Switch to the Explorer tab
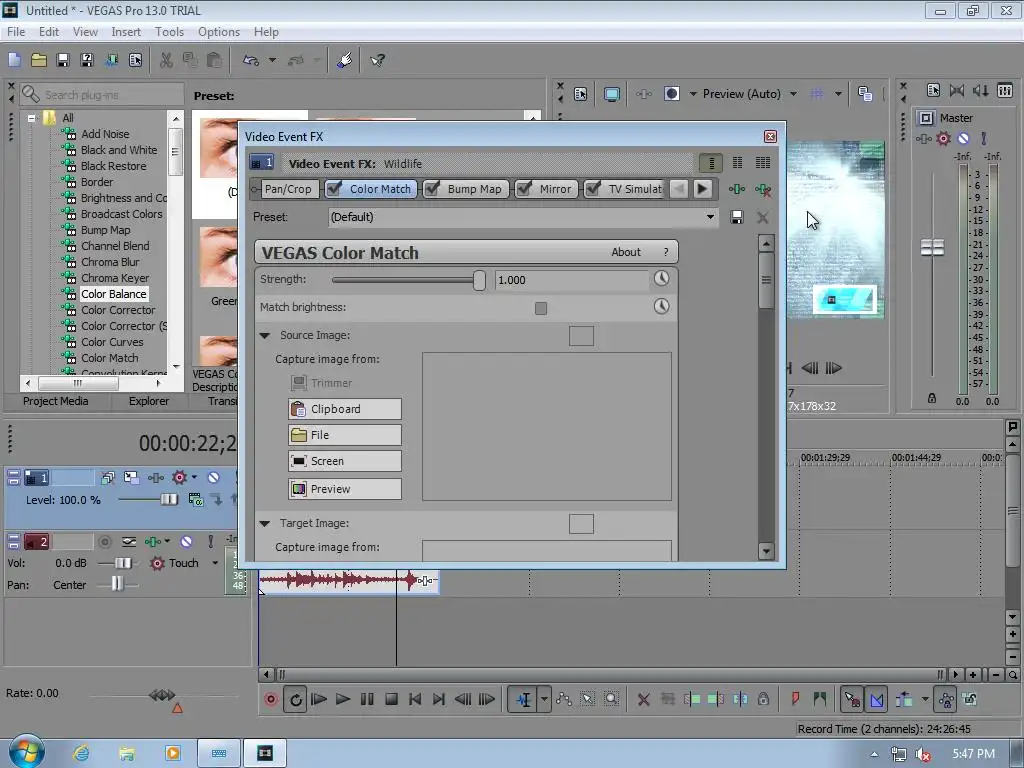Screen dimensions: 1024x768 coord(148,401)
